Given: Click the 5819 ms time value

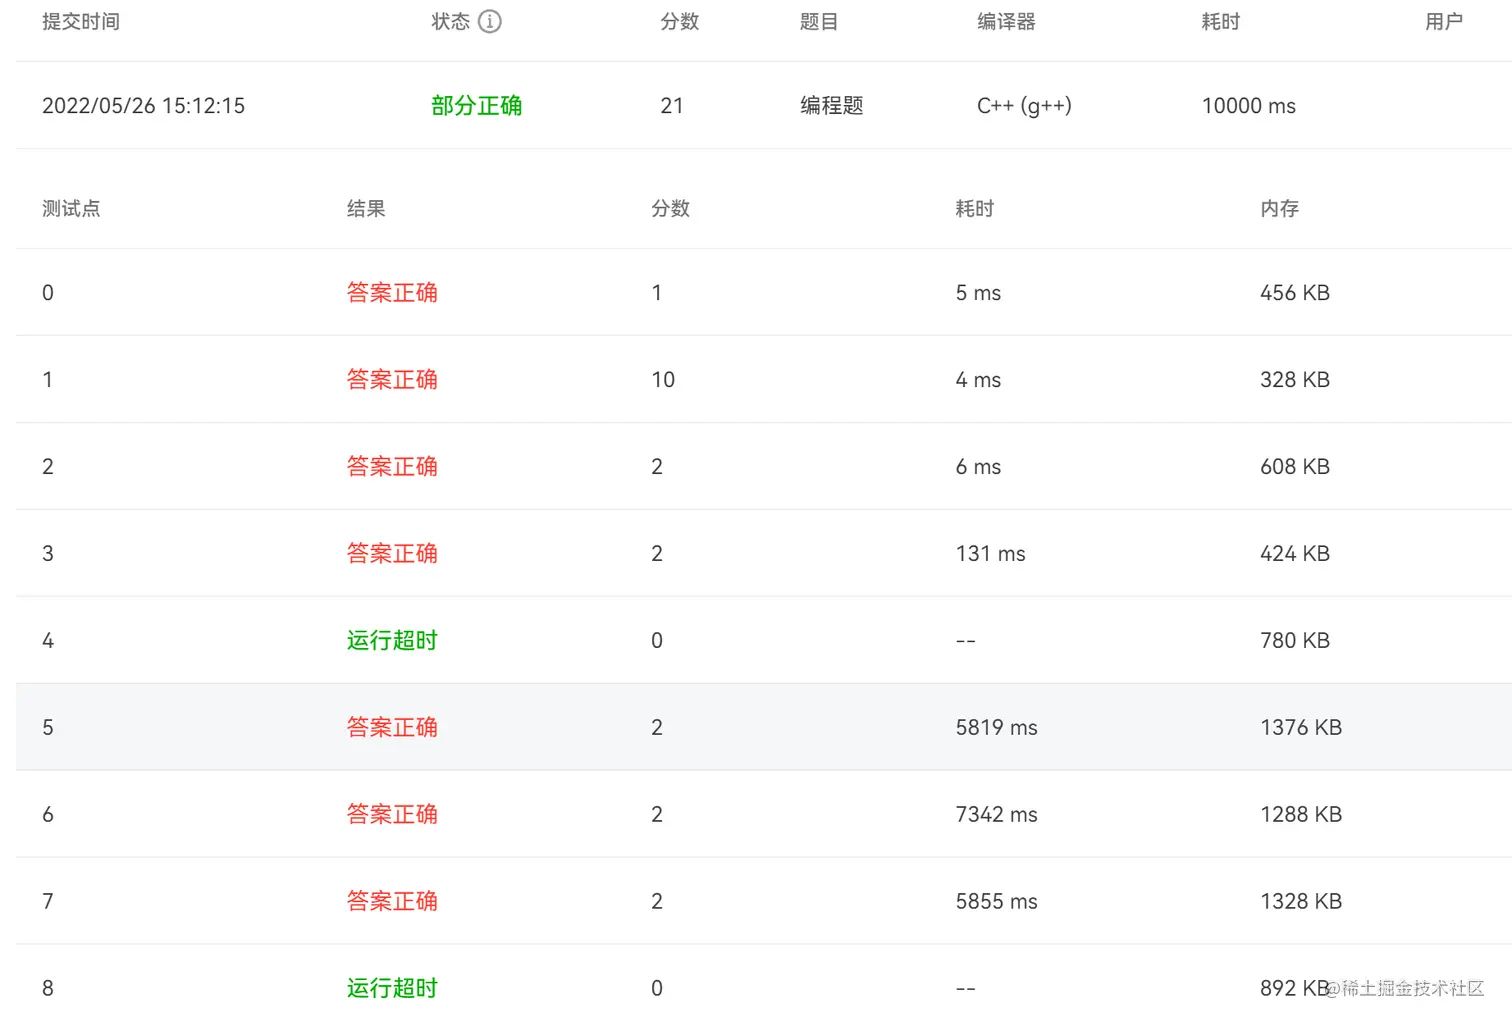Looking at the screenshot, I should pyautogui.click(x=996, y=727).
